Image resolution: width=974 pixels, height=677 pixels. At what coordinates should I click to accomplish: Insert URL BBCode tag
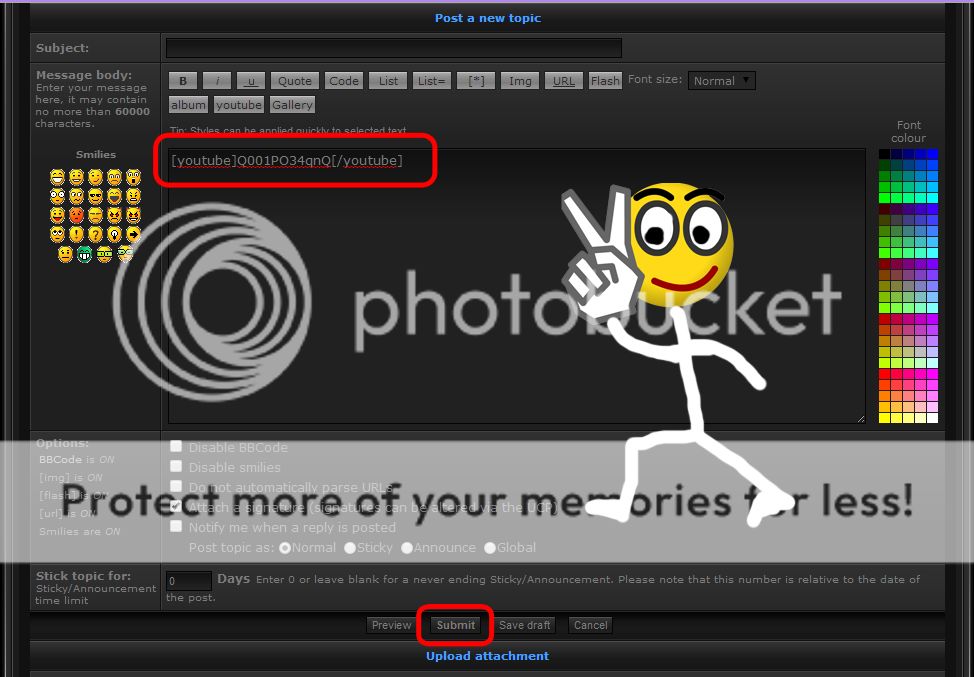click(x=563, y=81)
